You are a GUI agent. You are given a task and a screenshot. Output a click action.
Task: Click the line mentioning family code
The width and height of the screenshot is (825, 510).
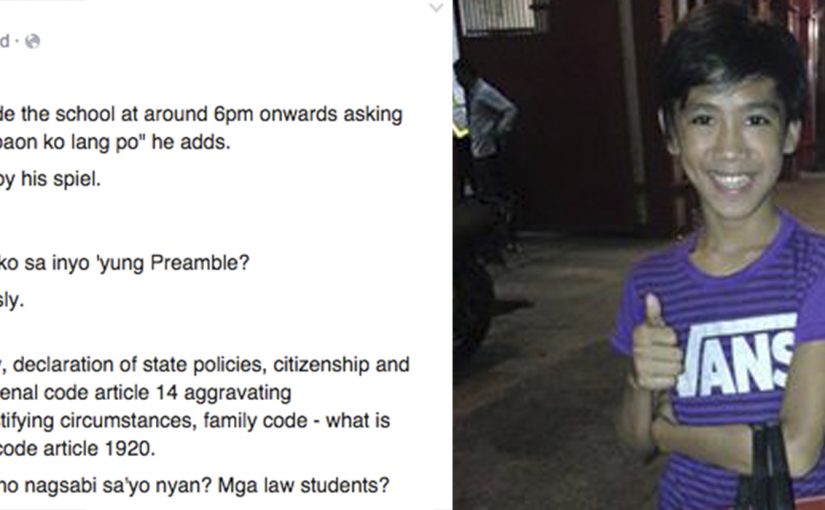pos(195,421)
